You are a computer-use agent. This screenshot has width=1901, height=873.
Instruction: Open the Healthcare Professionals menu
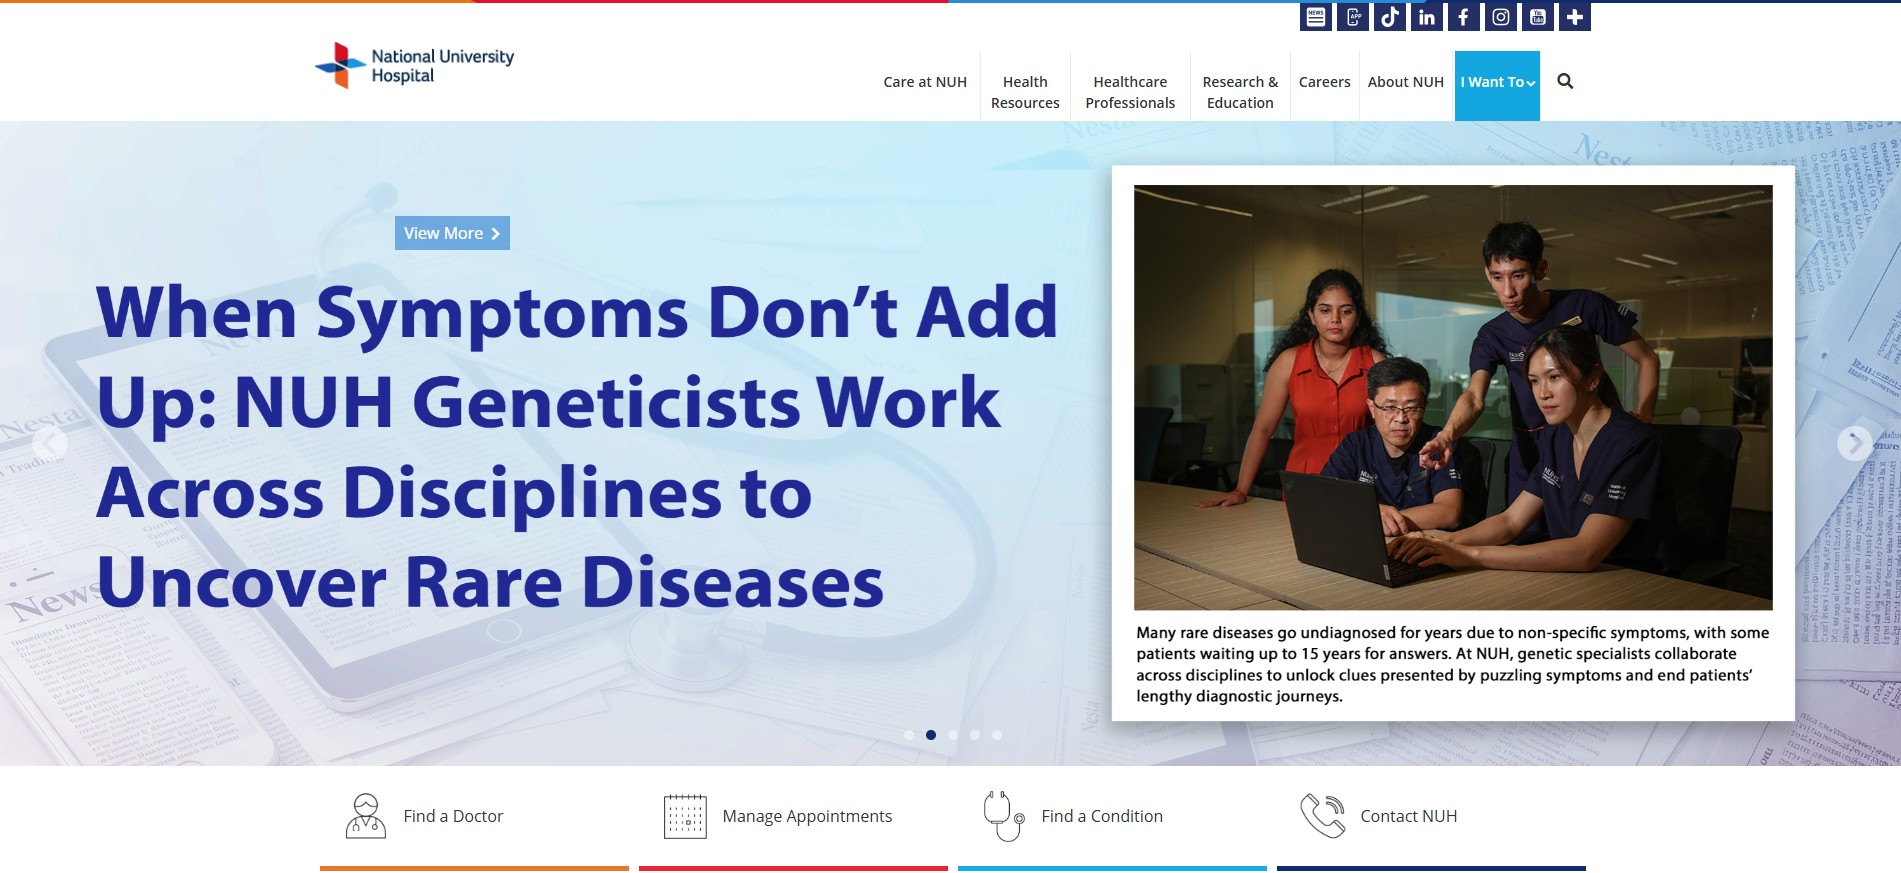click(1130, 92)
